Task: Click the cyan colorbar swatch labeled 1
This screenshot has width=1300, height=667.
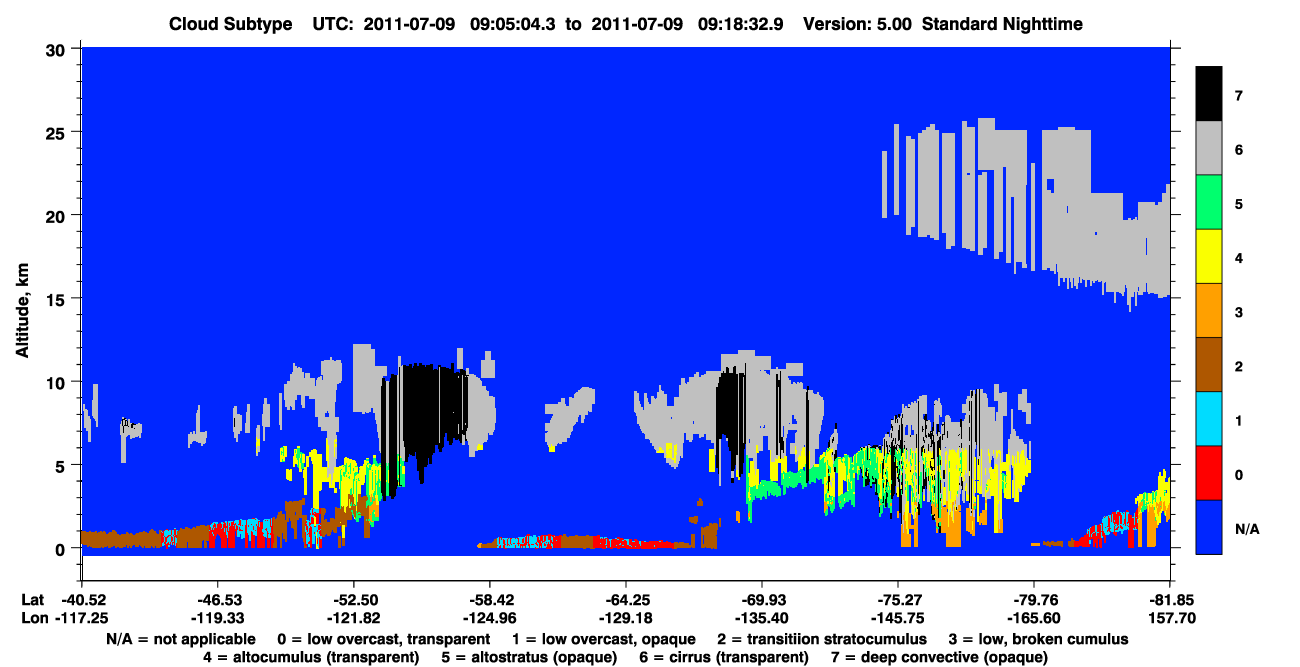Action: 1209,419
